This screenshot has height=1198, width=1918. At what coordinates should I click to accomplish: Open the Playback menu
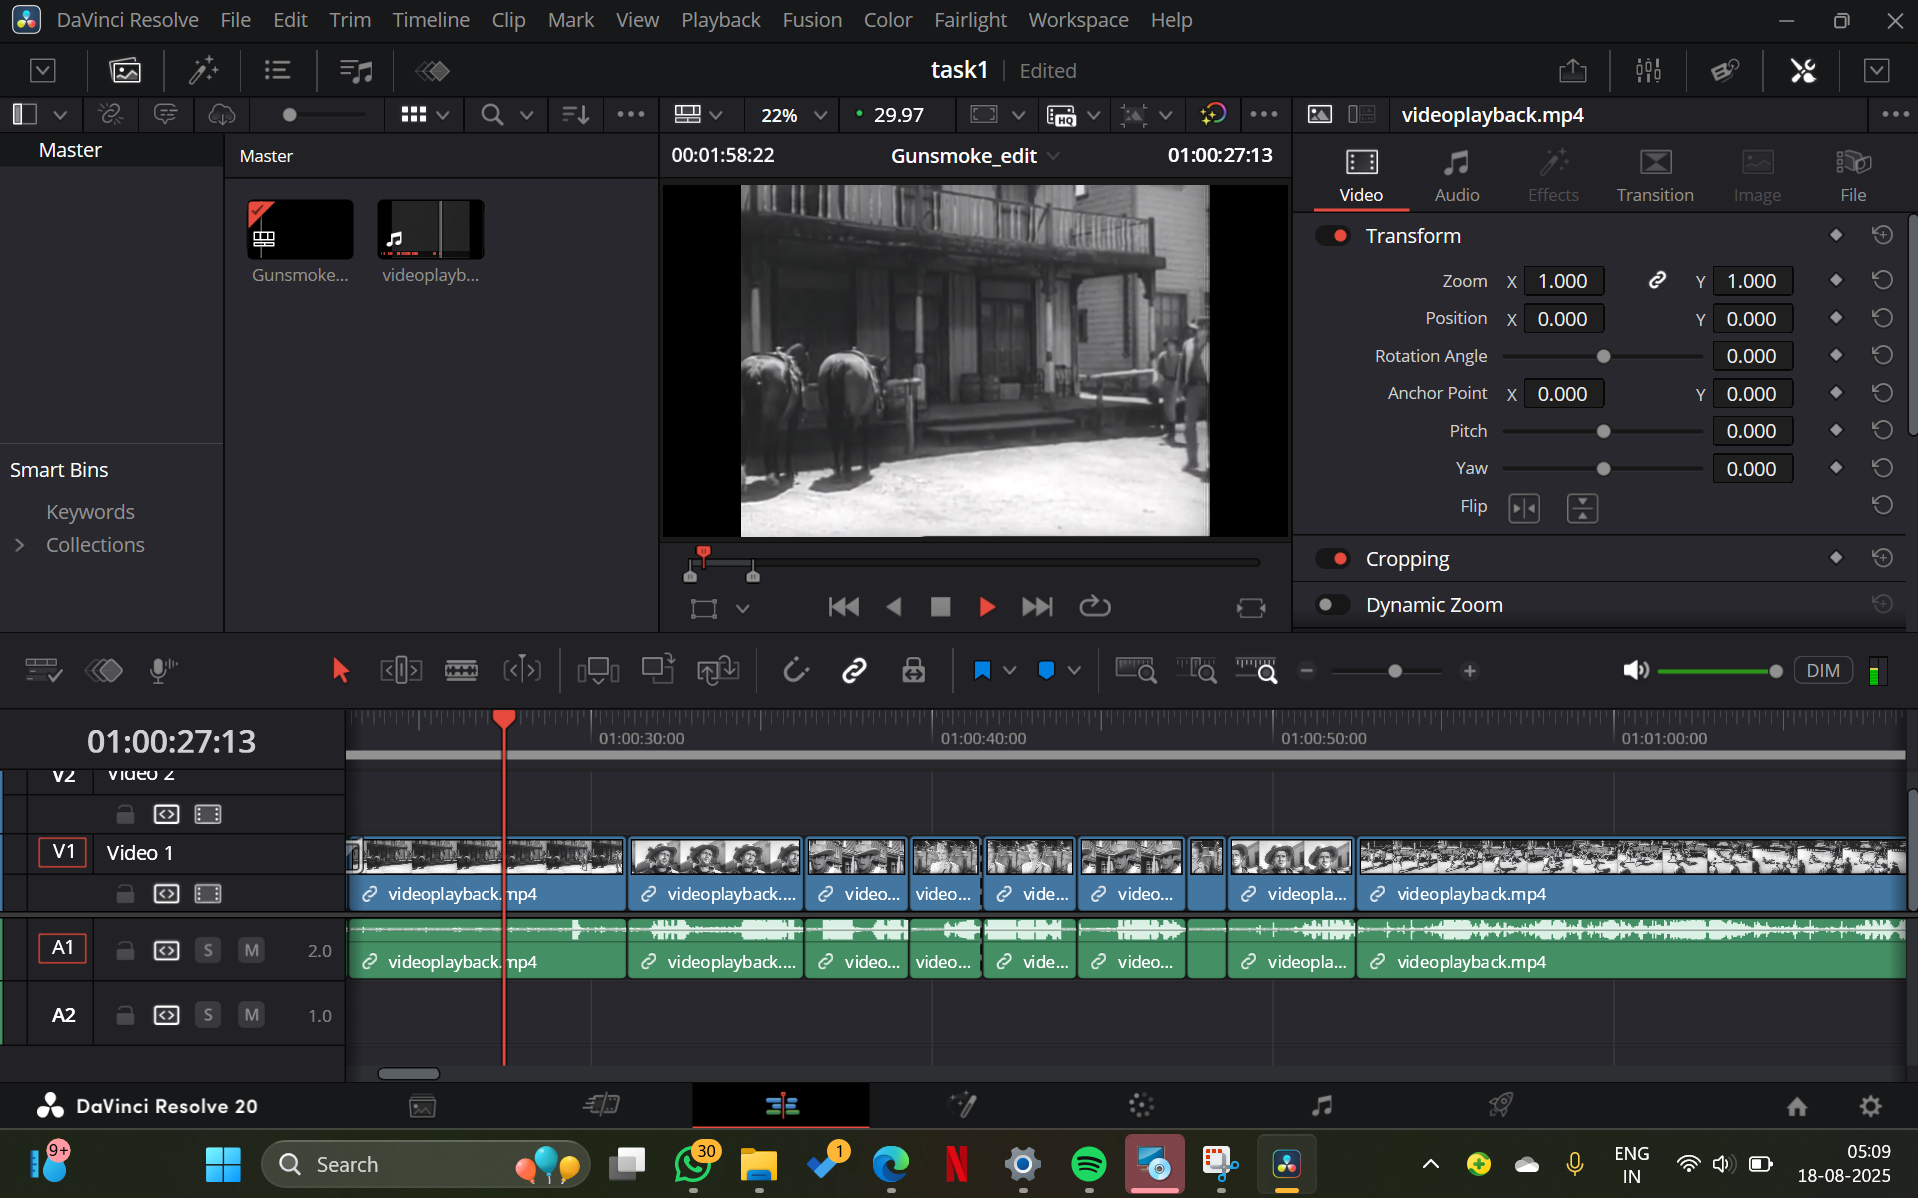tap(721, 20)
